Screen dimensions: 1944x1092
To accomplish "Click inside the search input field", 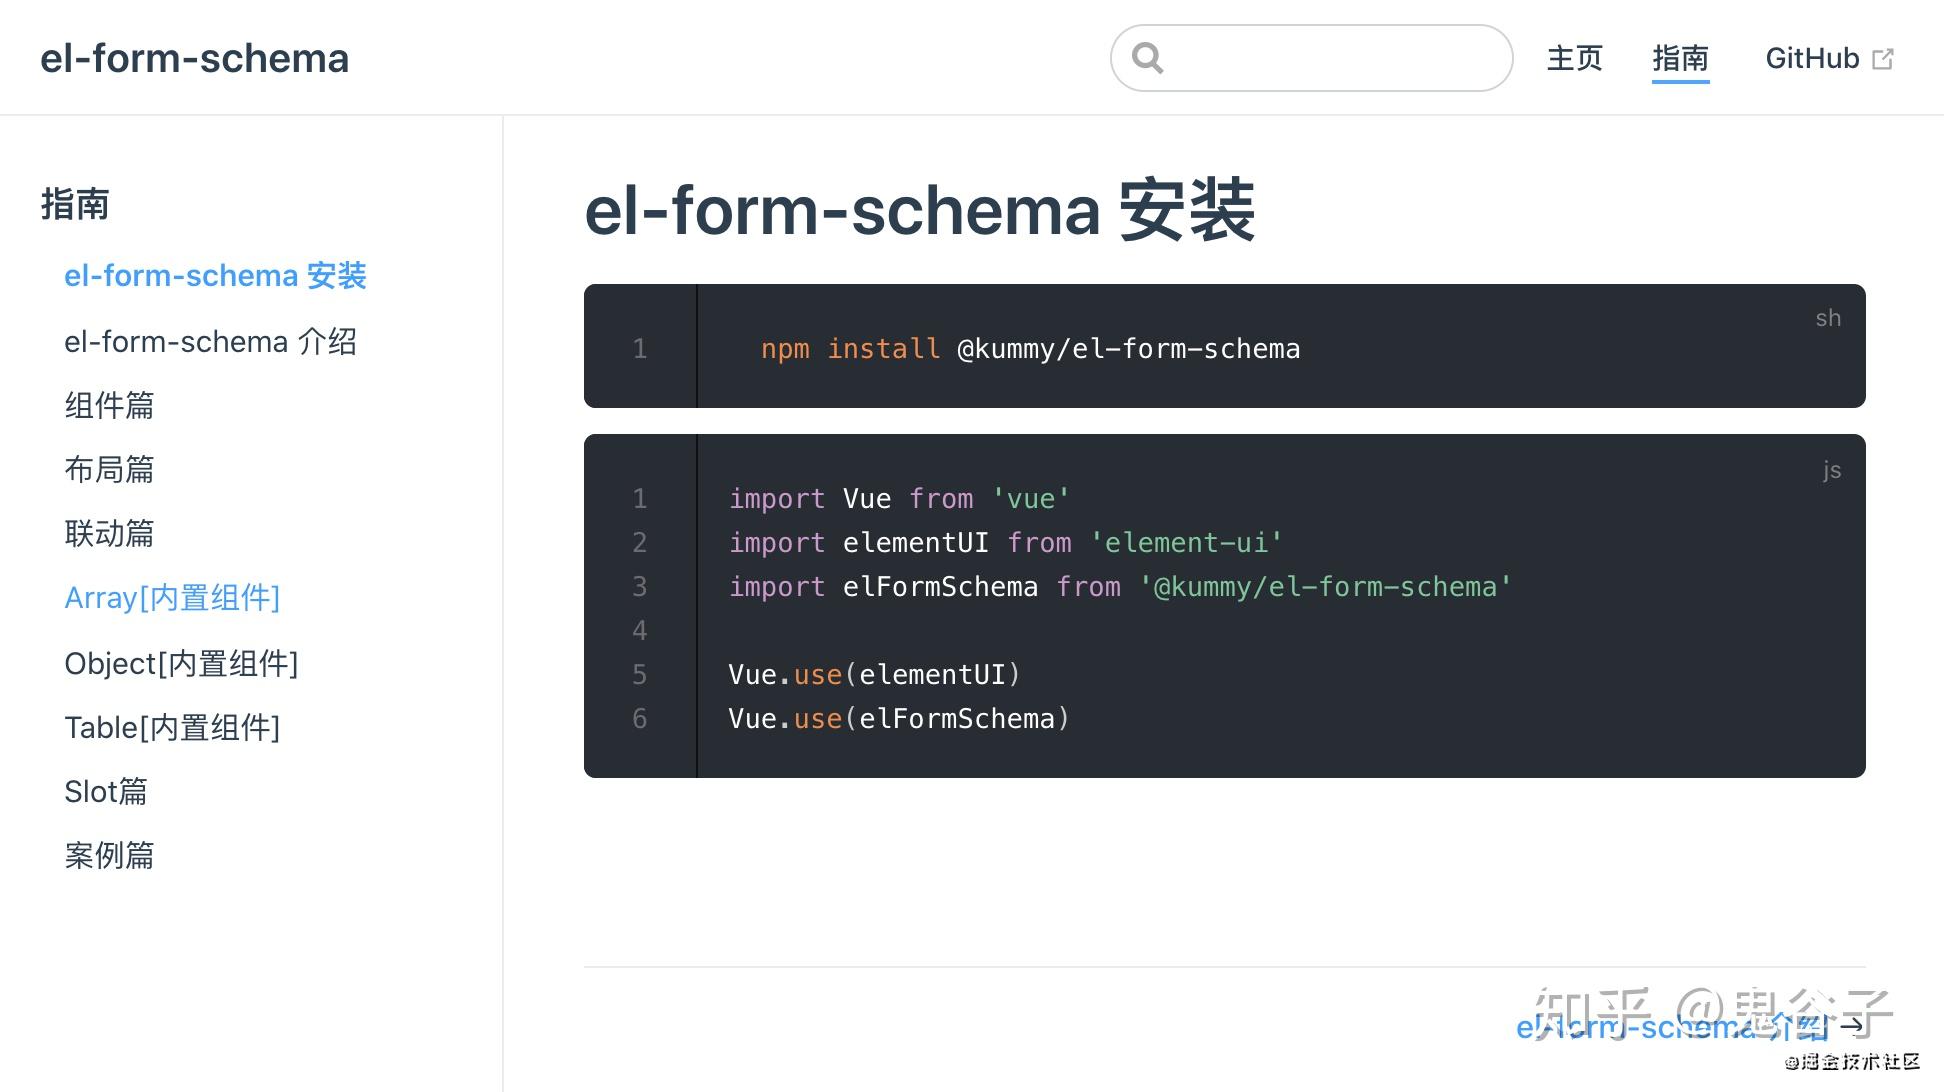I will click(x=1310, y=57).
